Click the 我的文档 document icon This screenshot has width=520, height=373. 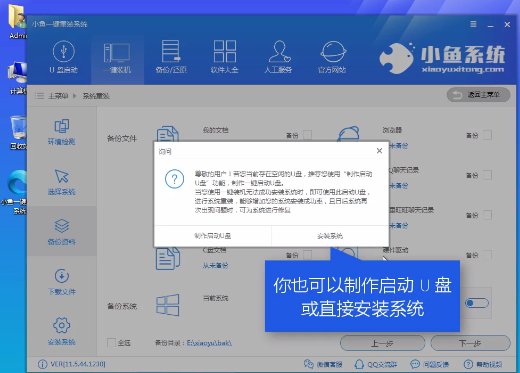[x=168, y=134]
